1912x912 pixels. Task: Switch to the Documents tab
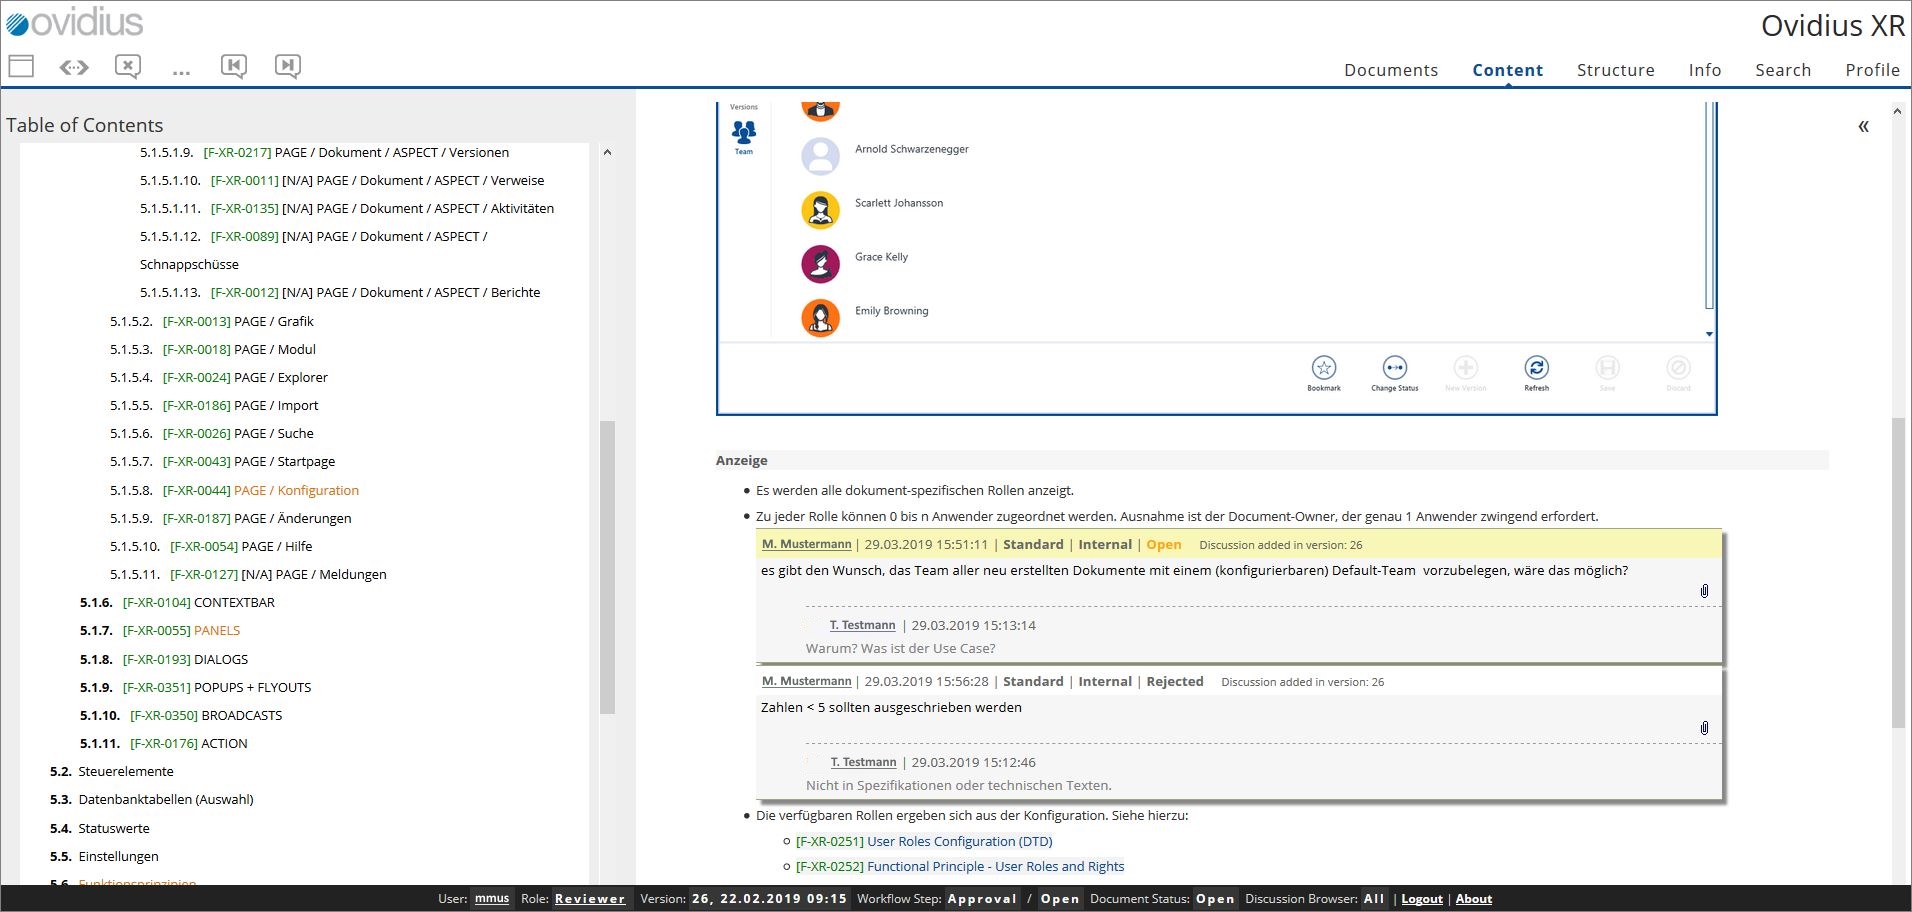[x=1390, y=70]
